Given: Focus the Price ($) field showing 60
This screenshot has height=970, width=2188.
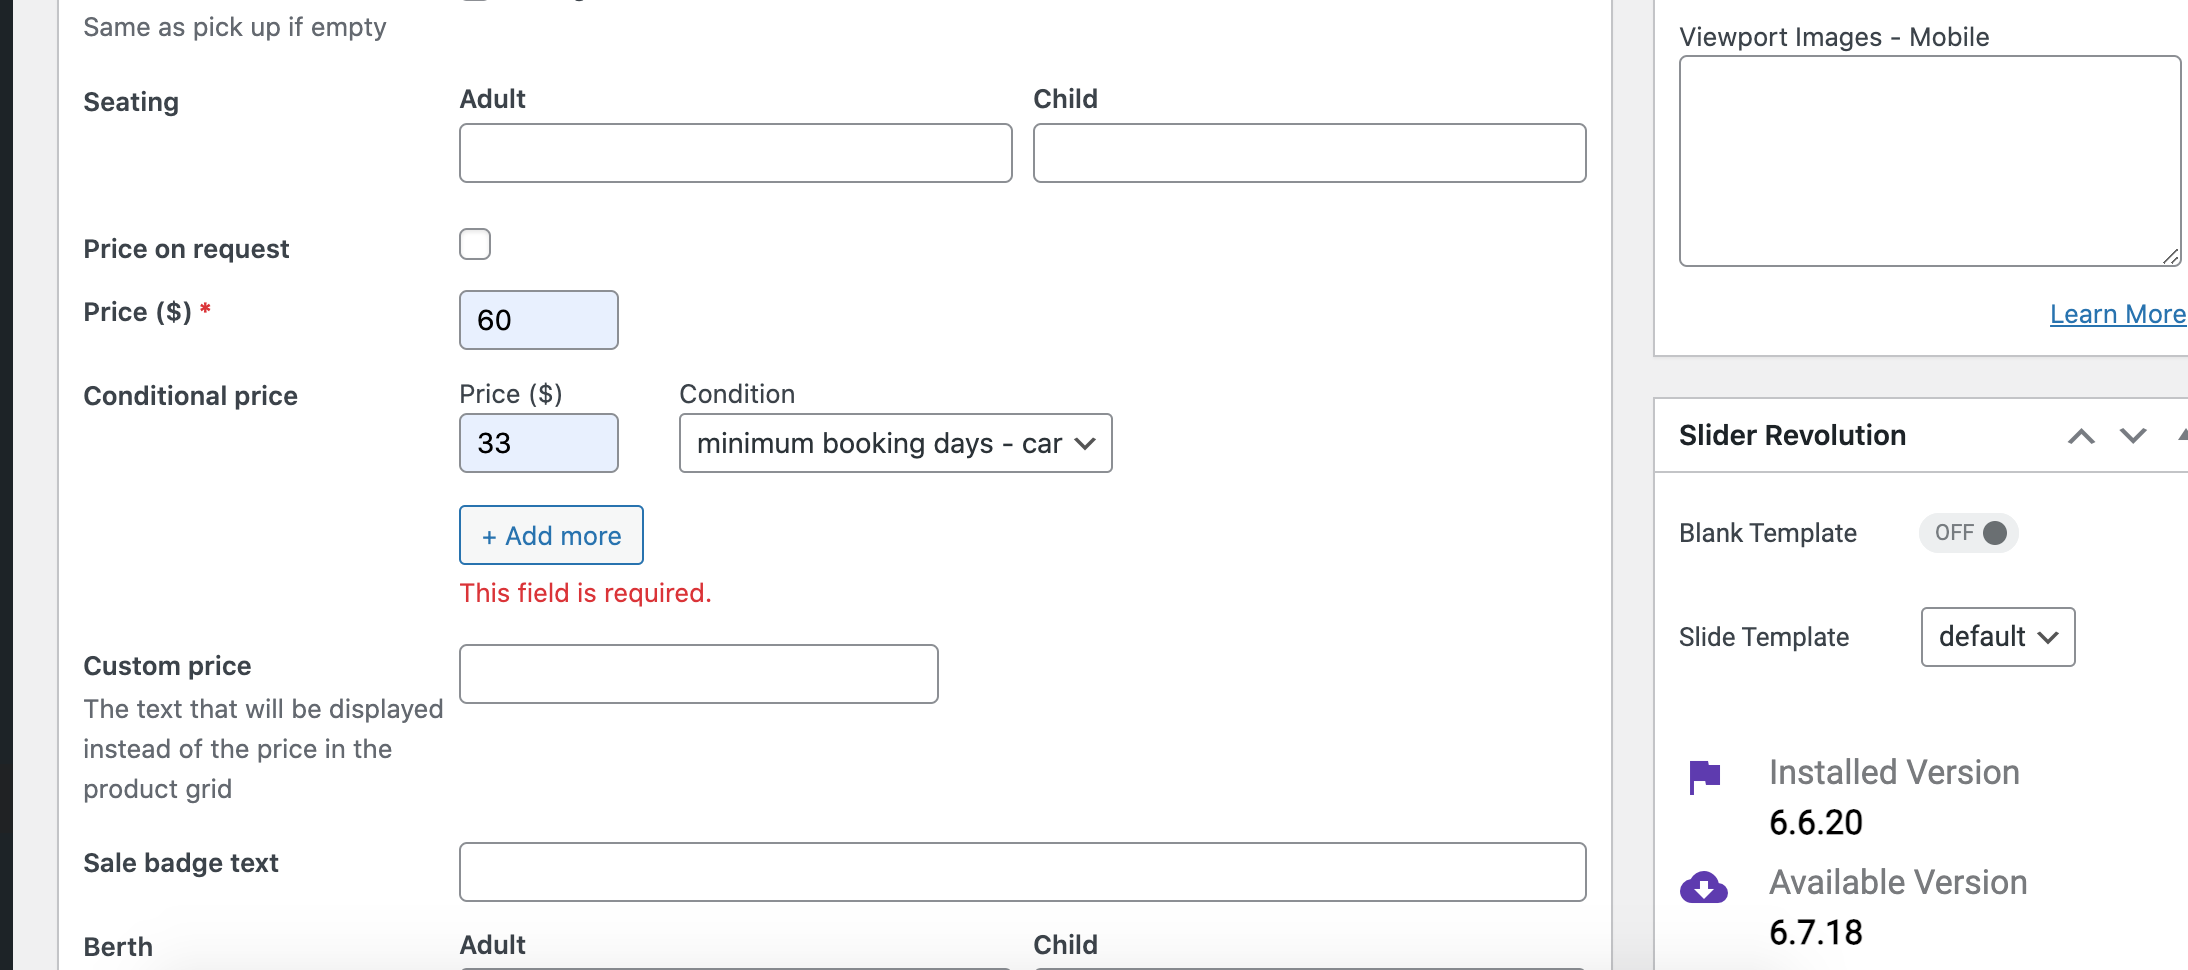Looking at the screenshot, I should tap(539, 320).
